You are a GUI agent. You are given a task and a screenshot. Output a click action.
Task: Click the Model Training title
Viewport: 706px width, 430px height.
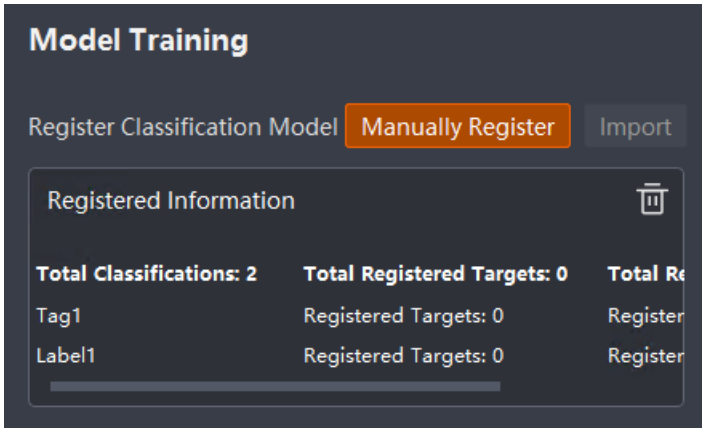point(138,40)
